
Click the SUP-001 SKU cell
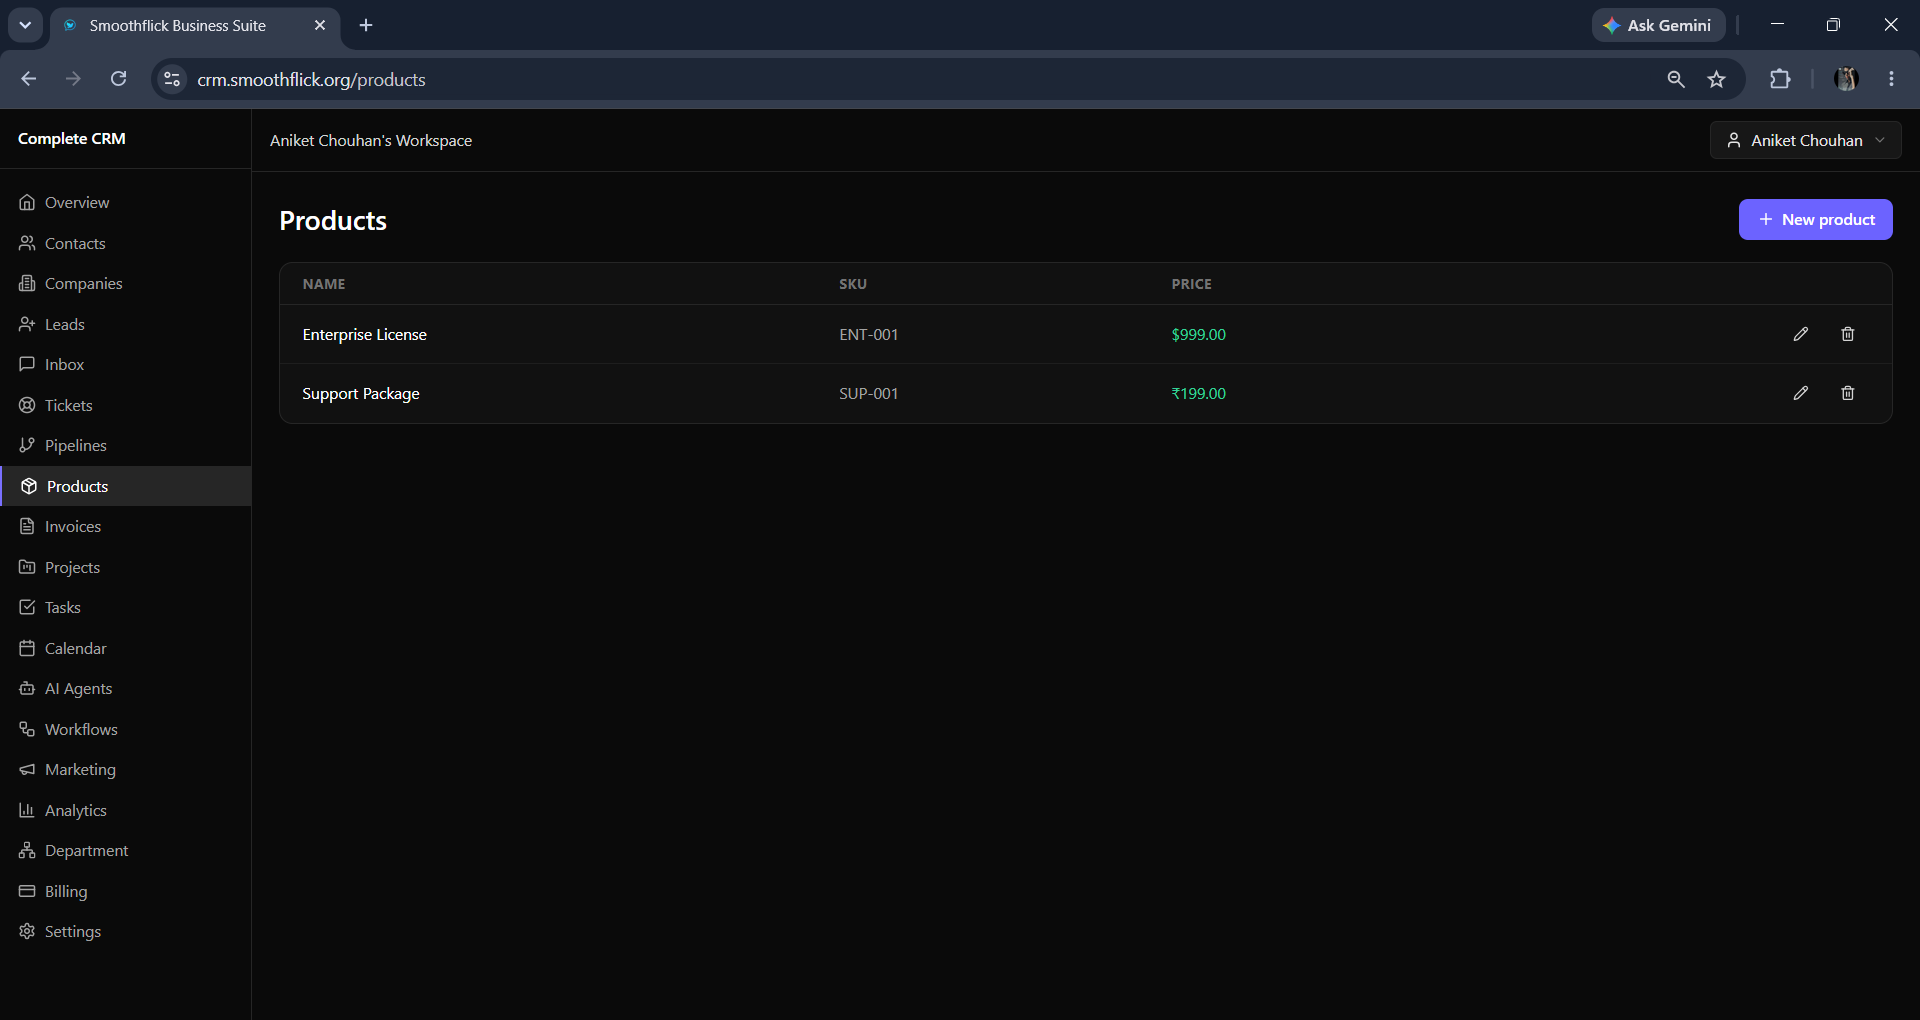(x=869, y=393)
